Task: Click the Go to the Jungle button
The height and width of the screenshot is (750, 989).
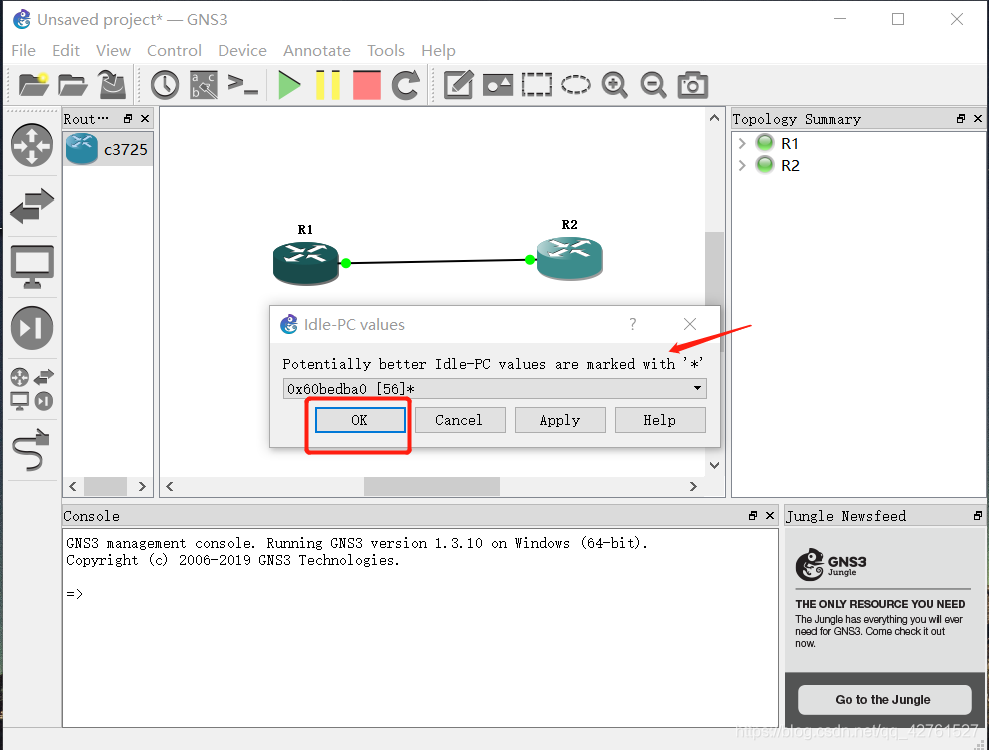Action: coord(884,700)
